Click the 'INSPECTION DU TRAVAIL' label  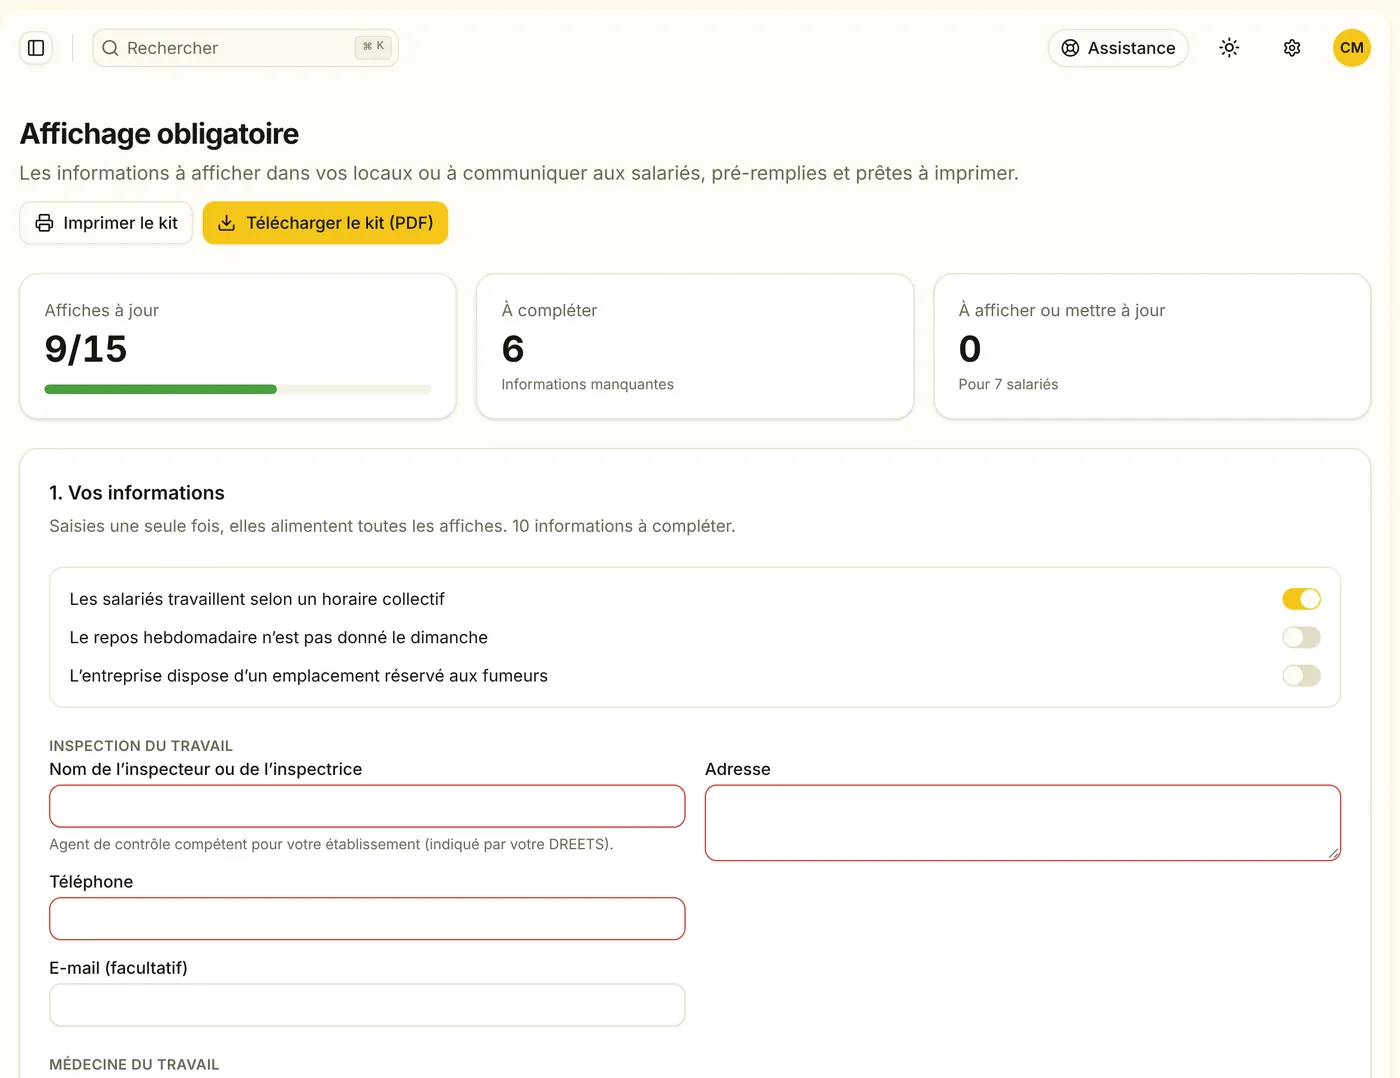141,746
